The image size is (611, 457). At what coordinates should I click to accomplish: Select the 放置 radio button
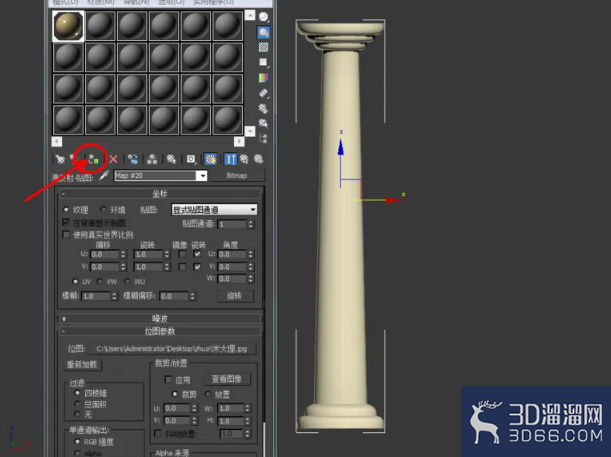click(208, 394)
